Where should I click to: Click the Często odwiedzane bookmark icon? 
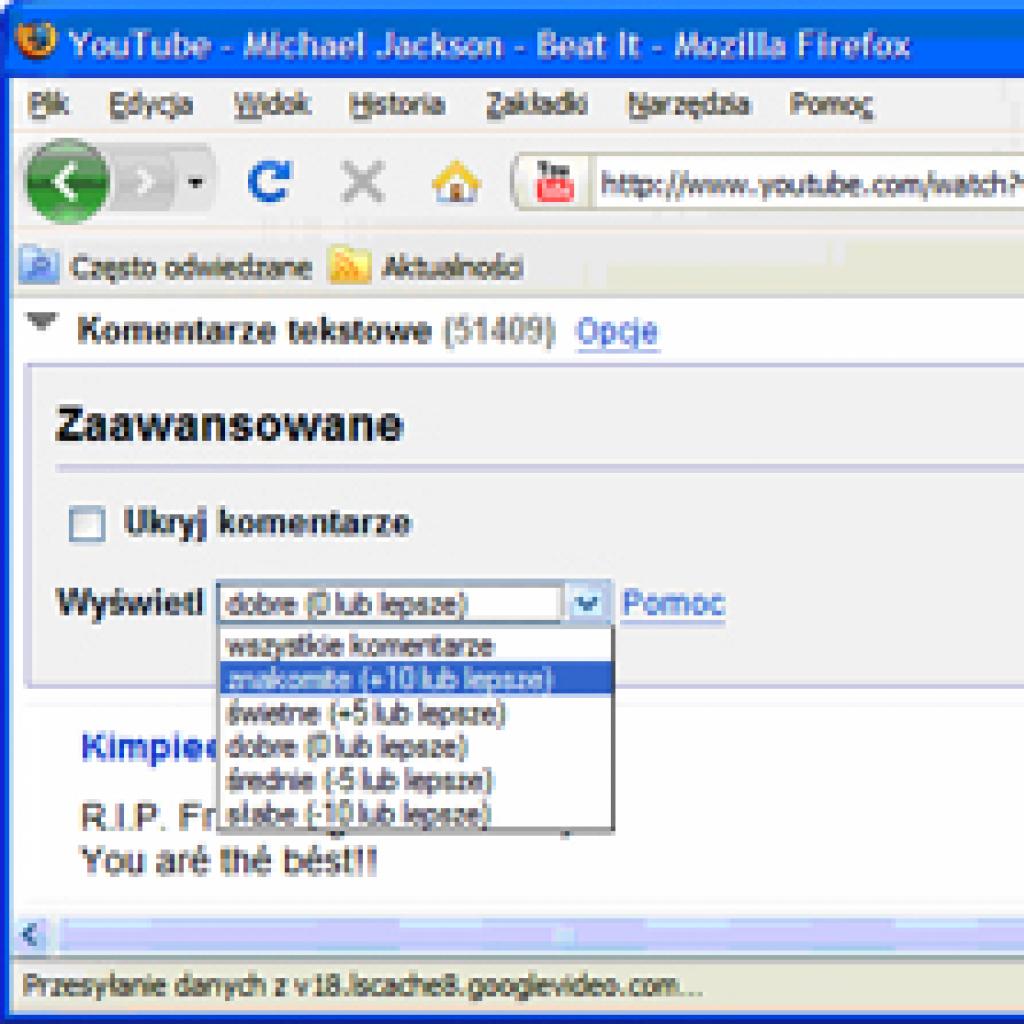point(39,267)
